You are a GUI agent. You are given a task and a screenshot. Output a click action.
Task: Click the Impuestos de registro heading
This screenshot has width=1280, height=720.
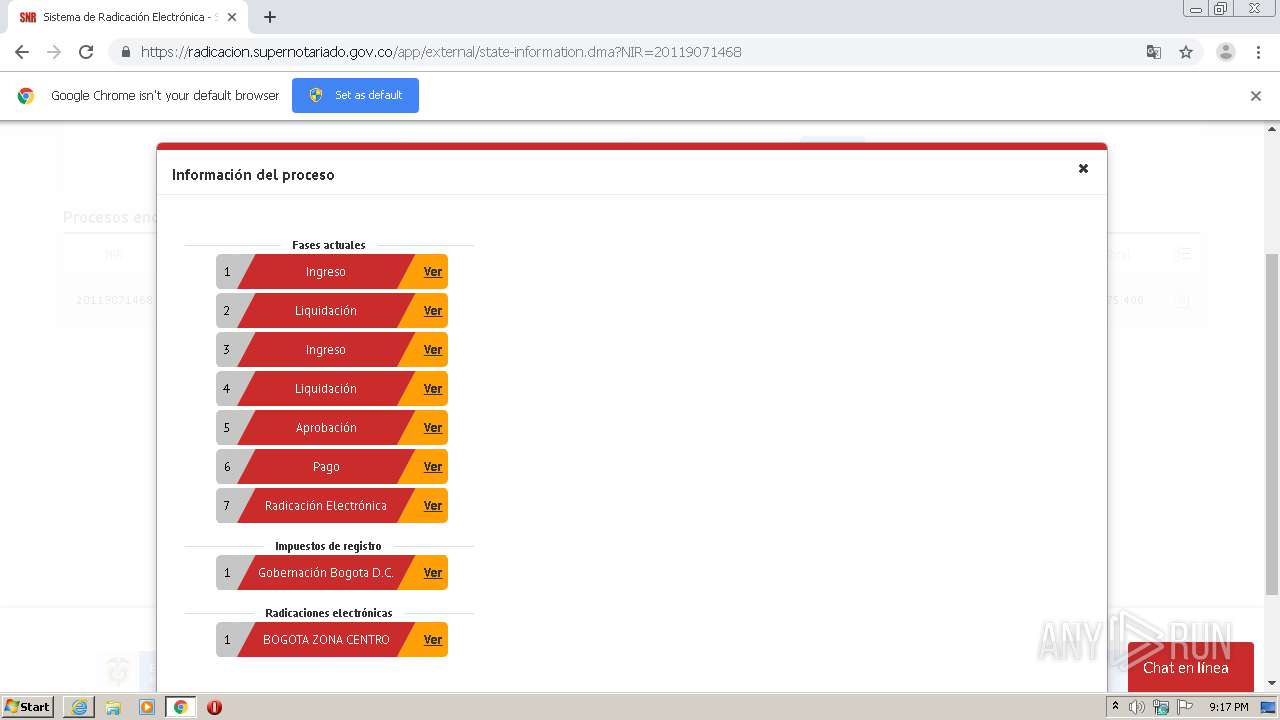click(x=329, y=546)
